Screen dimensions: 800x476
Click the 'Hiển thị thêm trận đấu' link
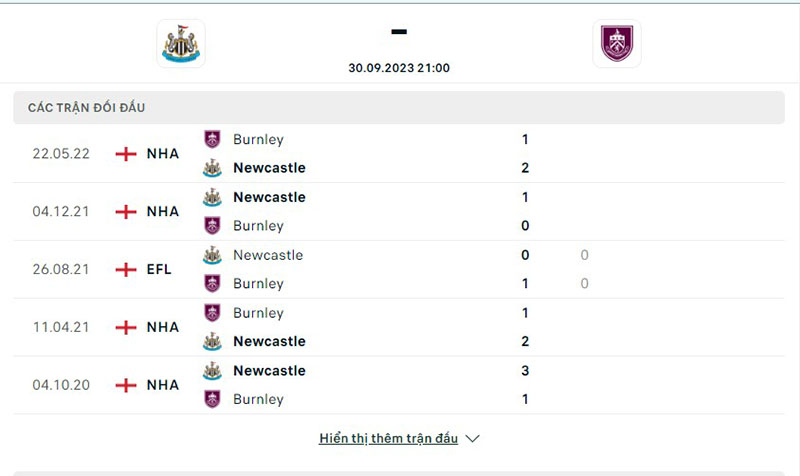coord(388,438)
